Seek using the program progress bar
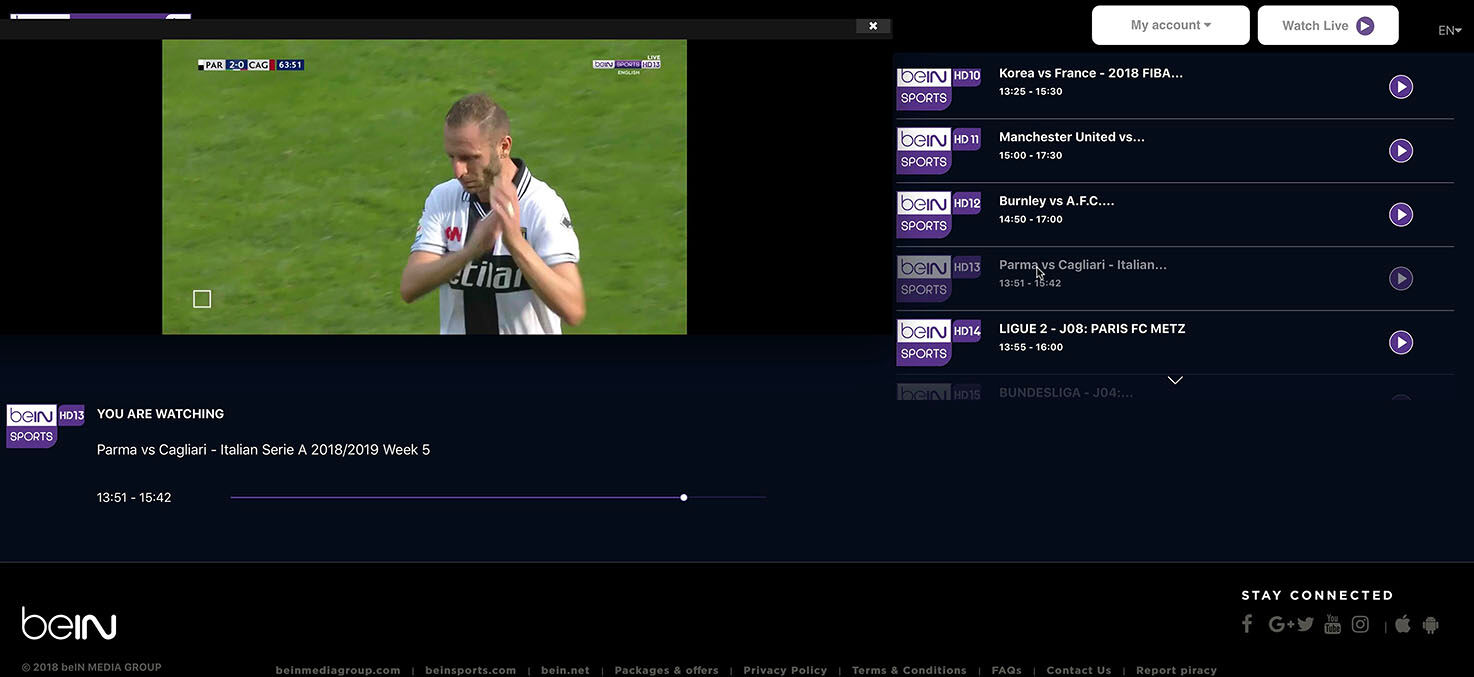Viewport: 1474px width, 677px height. click(498, 497)
